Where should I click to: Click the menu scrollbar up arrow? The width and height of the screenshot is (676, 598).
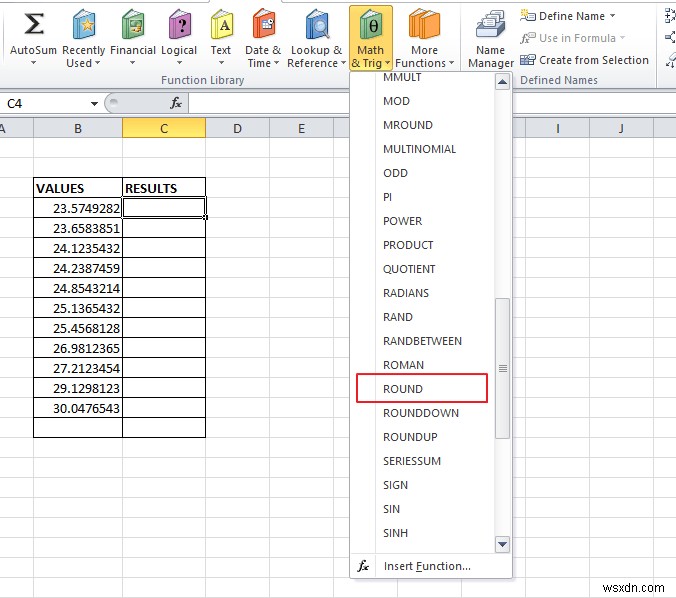coord(502,81)
